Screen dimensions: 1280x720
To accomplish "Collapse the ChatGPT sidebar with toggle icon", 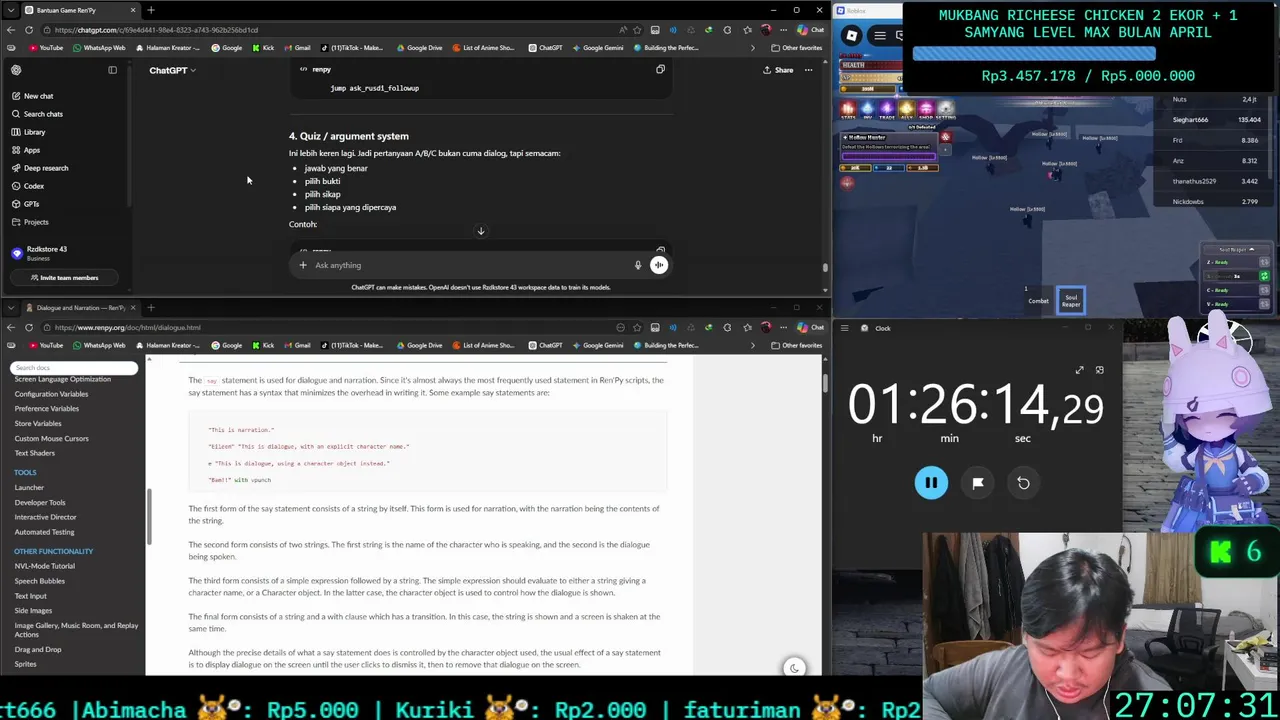I will (x=112, y=70).
